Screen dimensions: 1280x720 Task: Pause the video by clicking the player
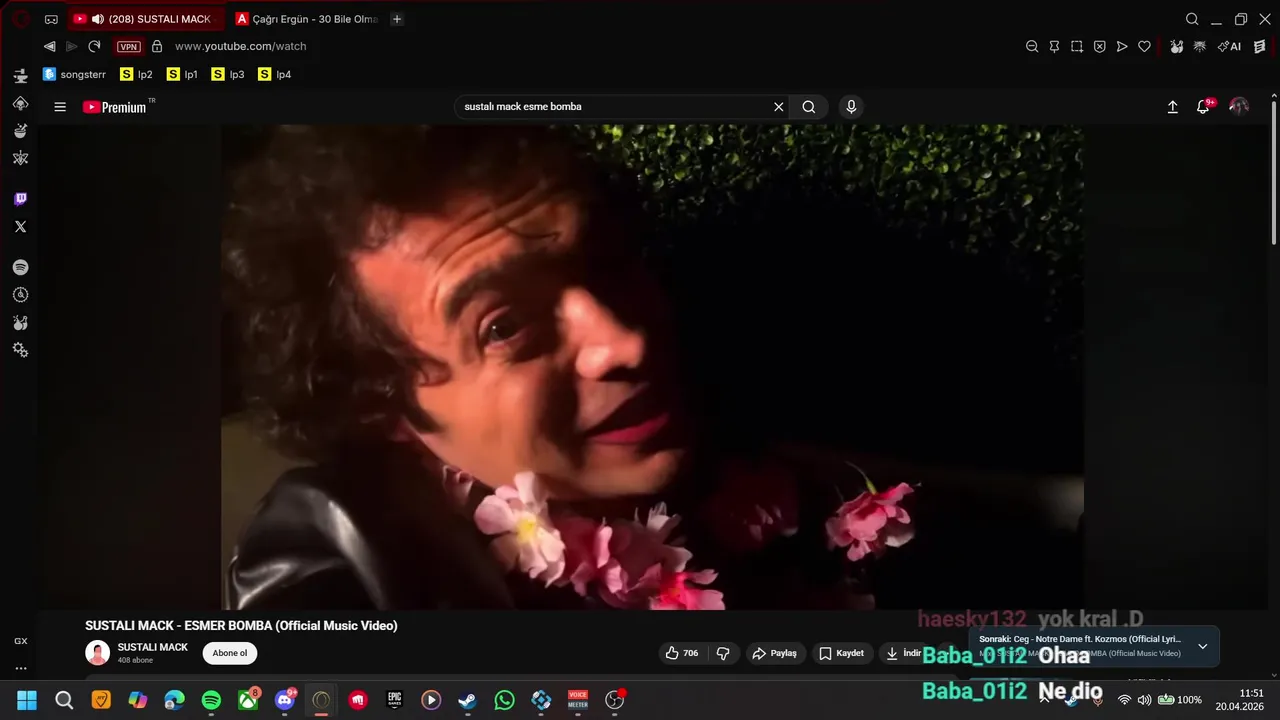coord(652,367)
